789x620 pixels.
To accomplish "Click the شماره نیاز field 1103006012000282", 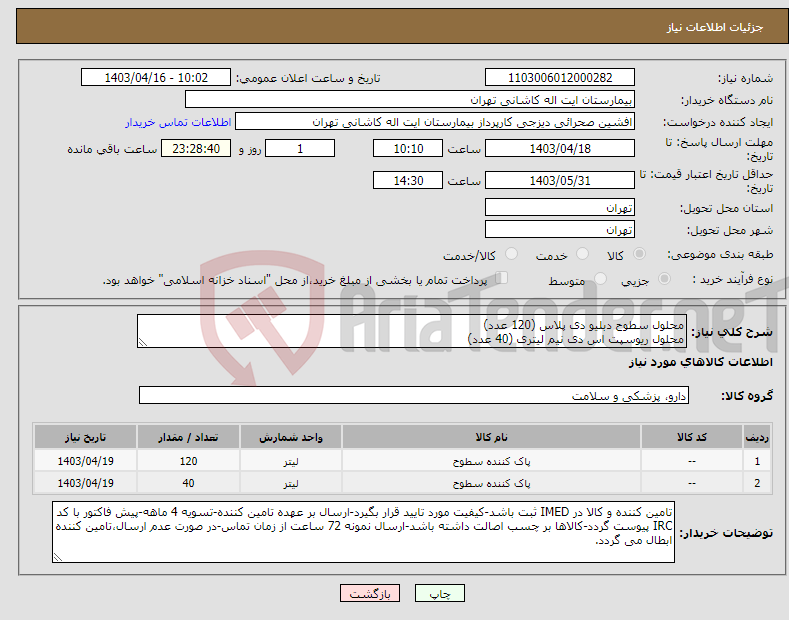I will click(560, 78).
